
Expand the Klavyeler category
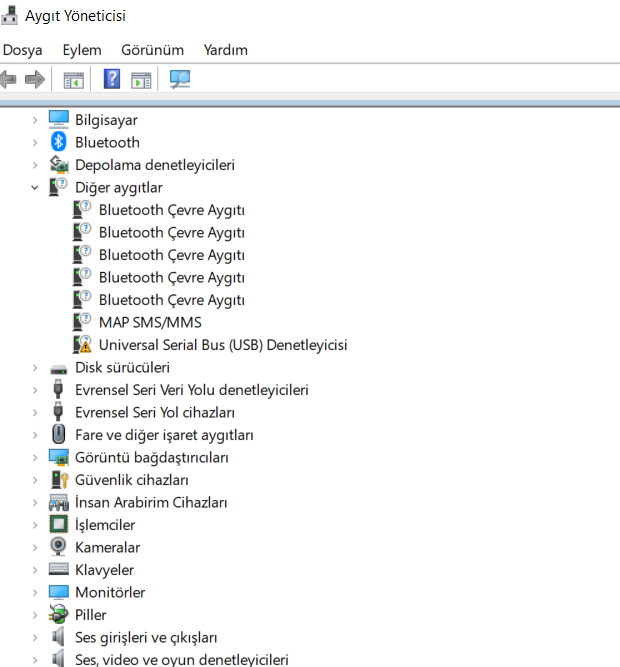tap(35, 570)
